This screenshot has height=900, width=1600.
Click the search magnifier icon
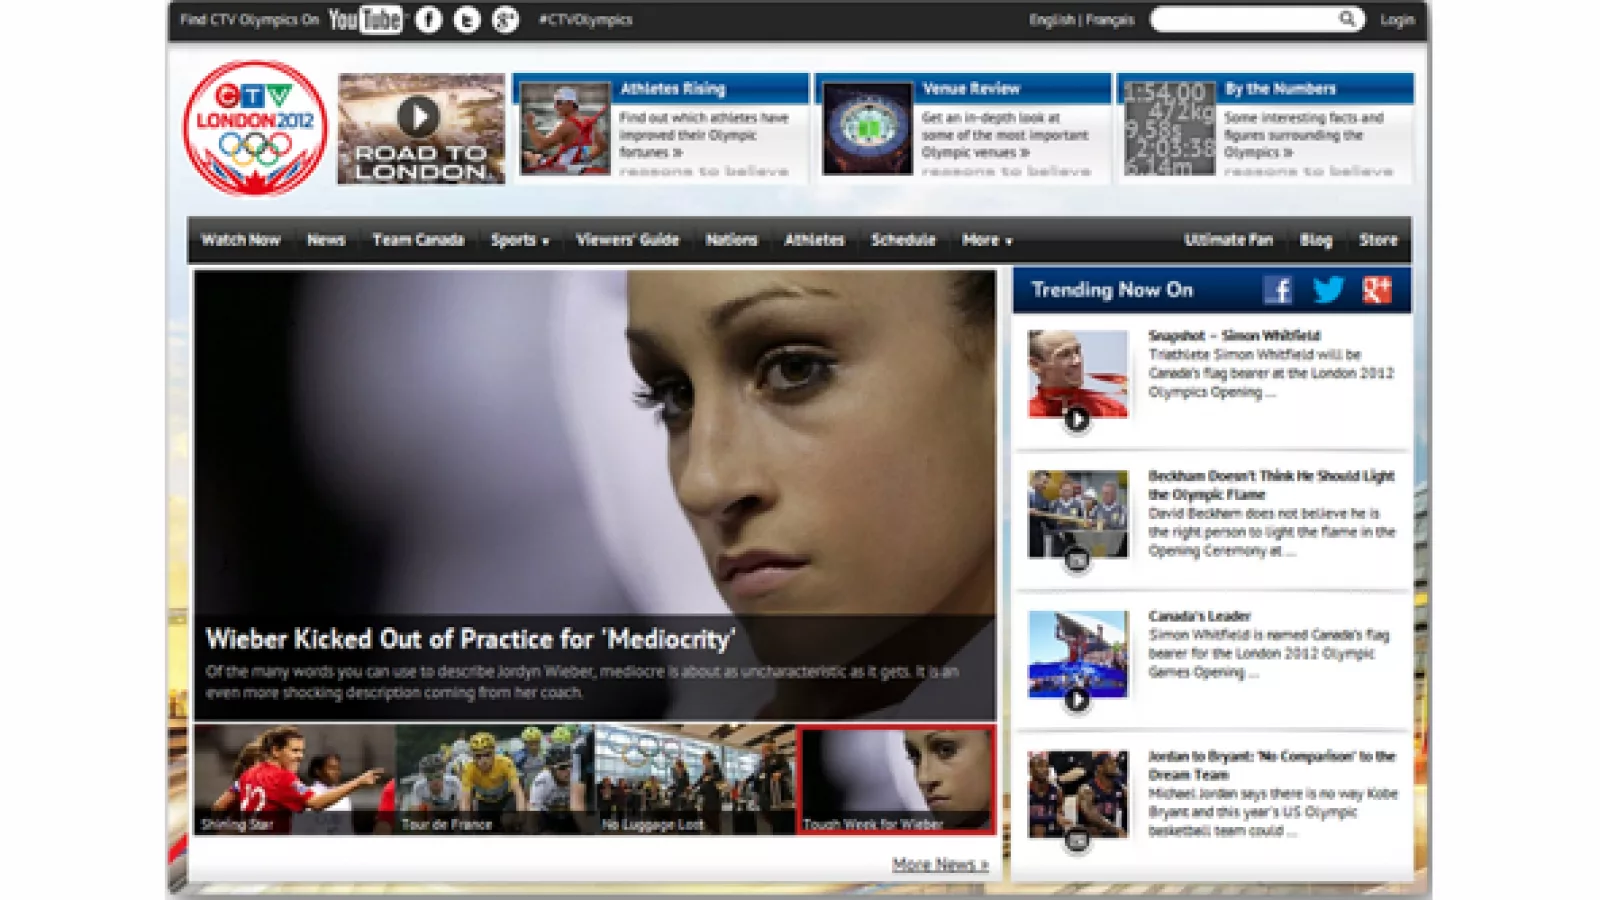tap(1347, 19)
